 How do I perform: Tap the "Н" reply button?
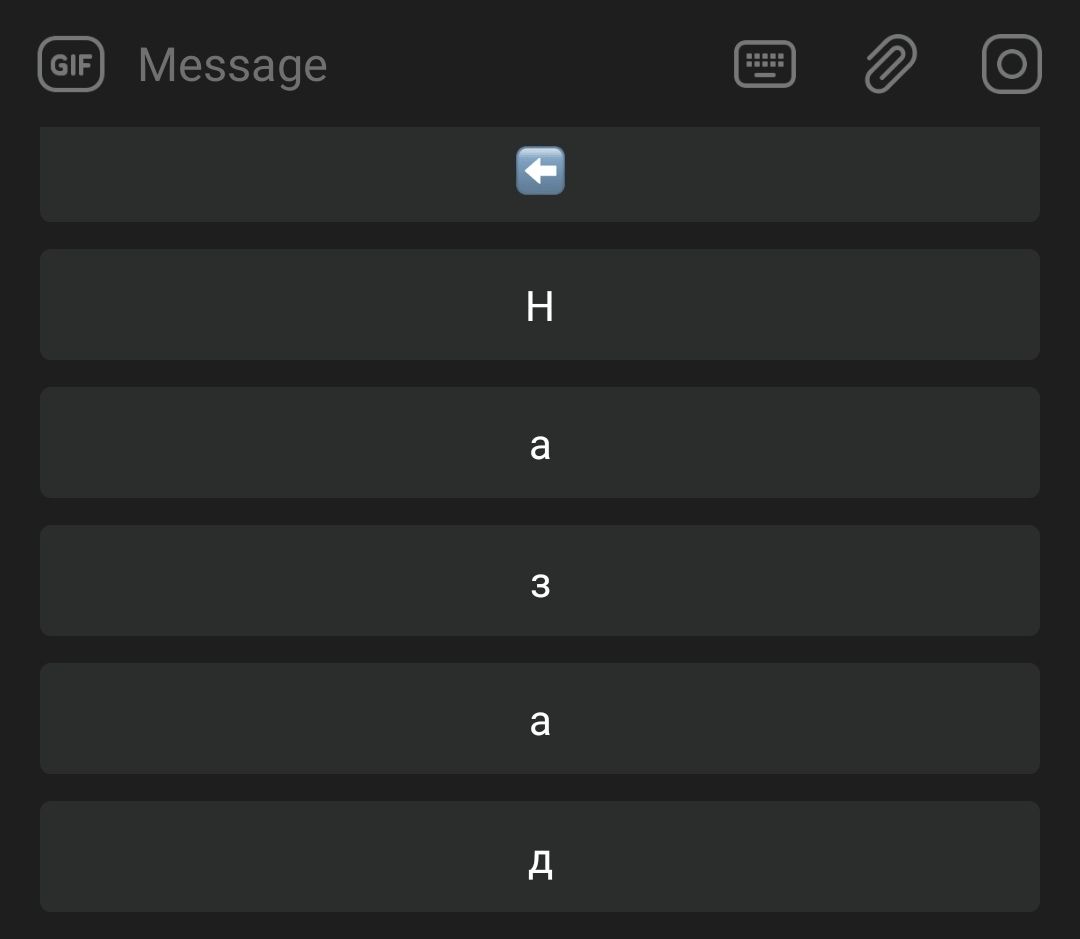tap(540, 305)
